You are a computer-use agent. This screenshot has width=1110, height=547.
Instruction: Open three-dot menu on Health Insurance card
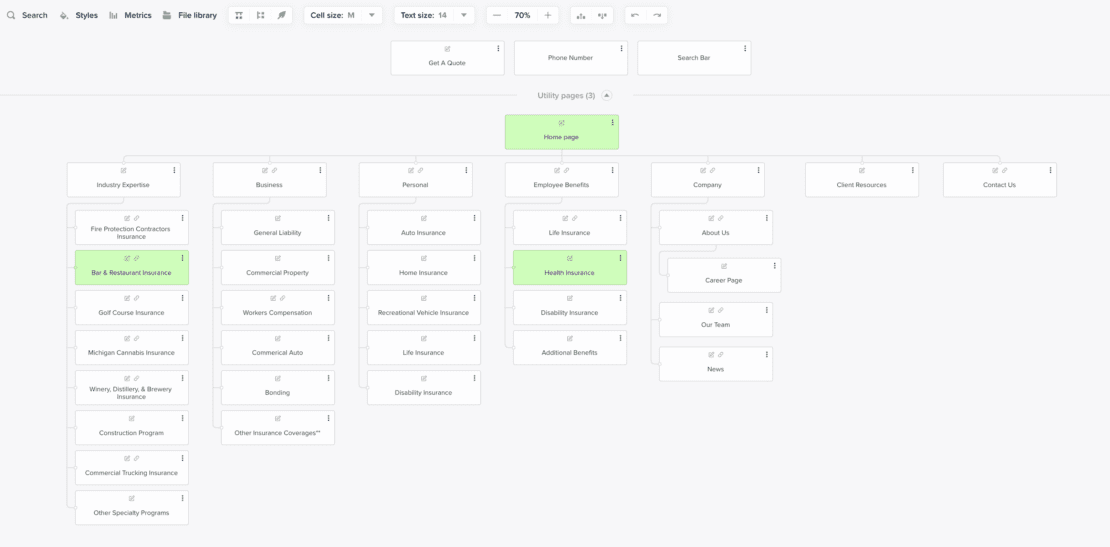pyautogui.click(x=621, y=258)
